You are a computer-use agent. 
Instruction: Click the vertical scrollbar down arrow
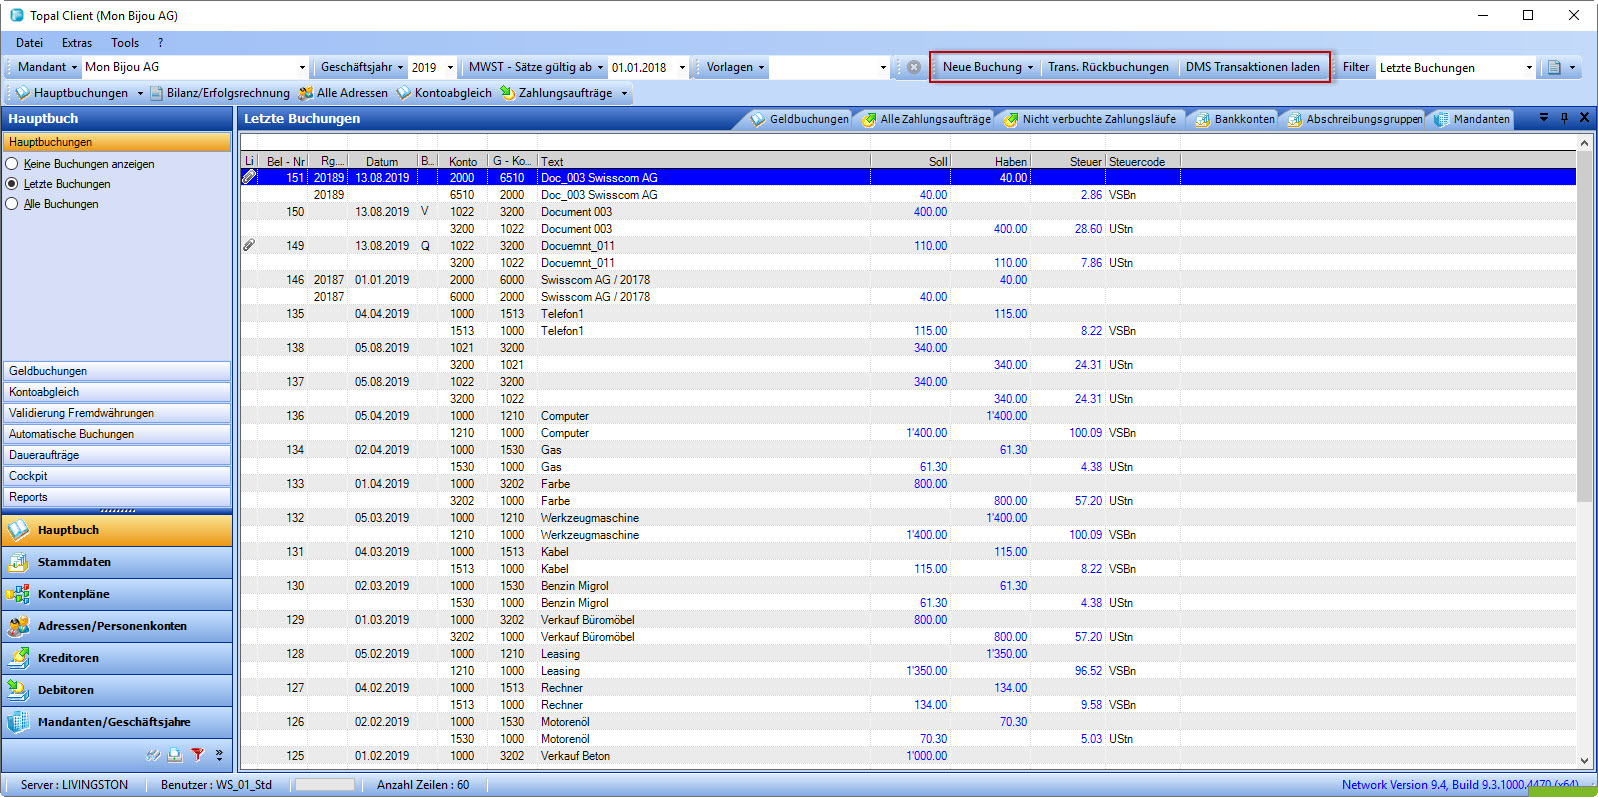tap(1584, 761)
